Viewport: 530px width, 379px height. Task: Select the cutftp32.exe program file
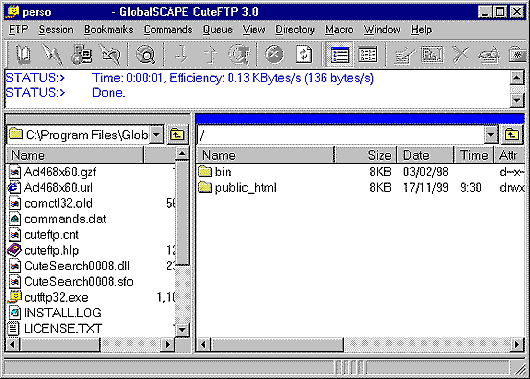click(x=48, y=297)
